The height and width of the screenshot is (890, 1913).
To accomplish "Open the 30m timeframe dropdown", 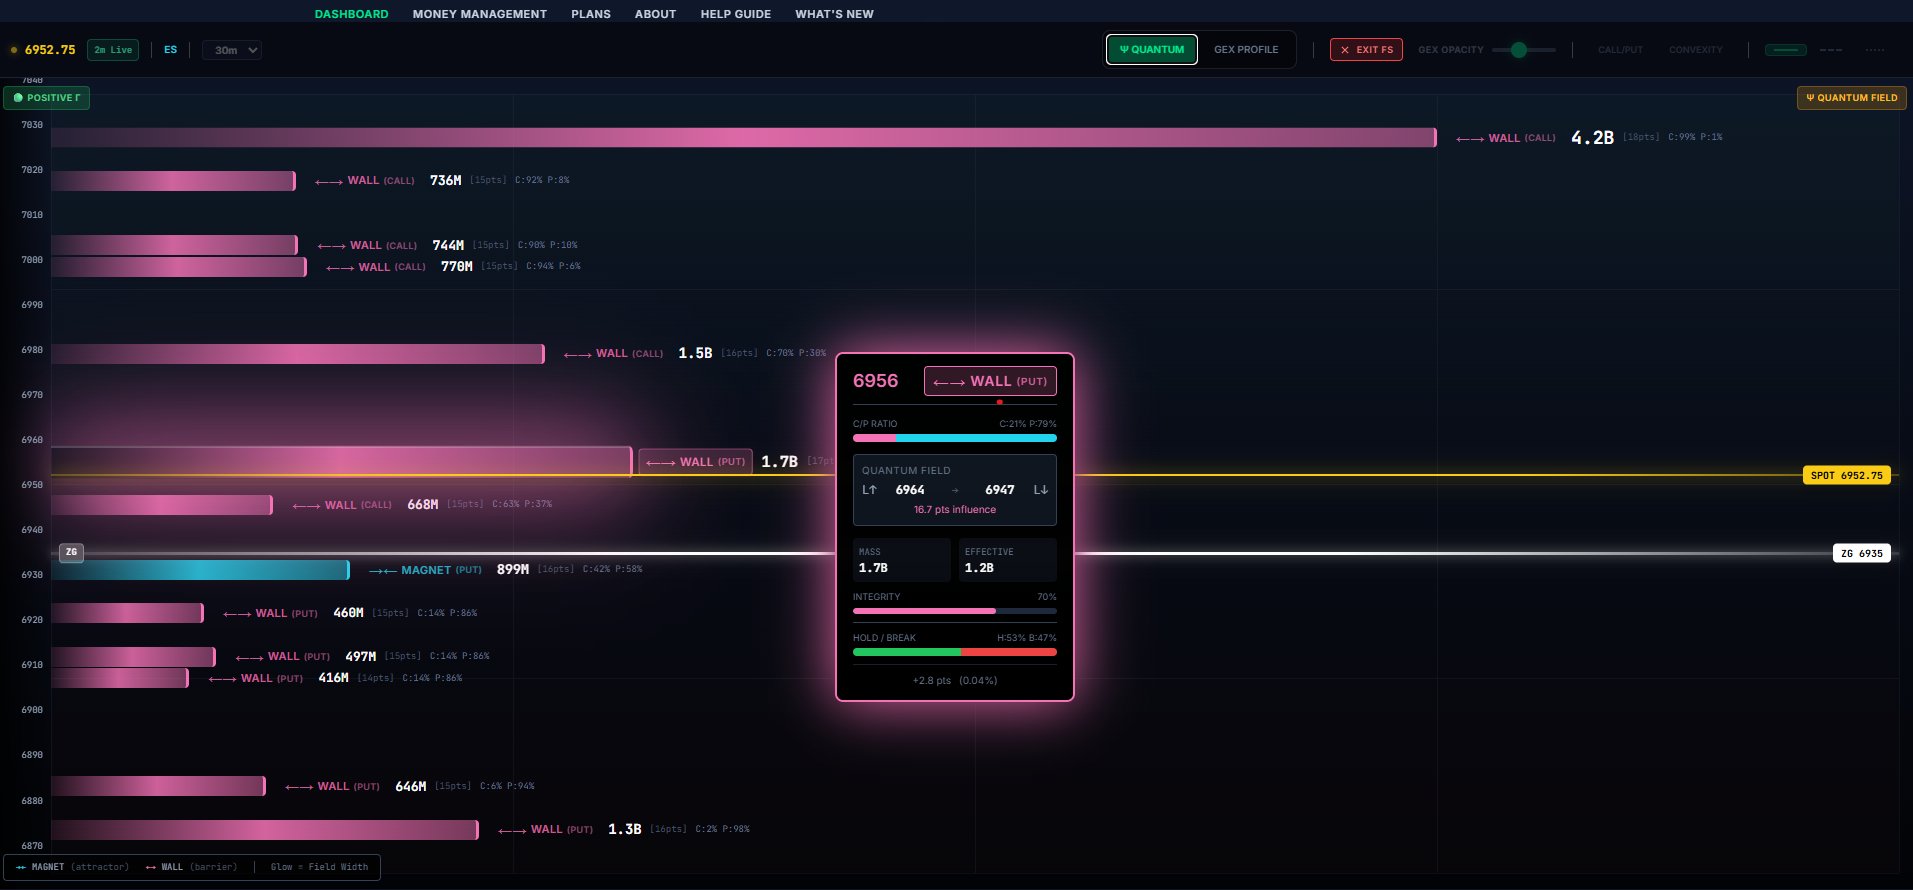I will [x=232, y=50].
